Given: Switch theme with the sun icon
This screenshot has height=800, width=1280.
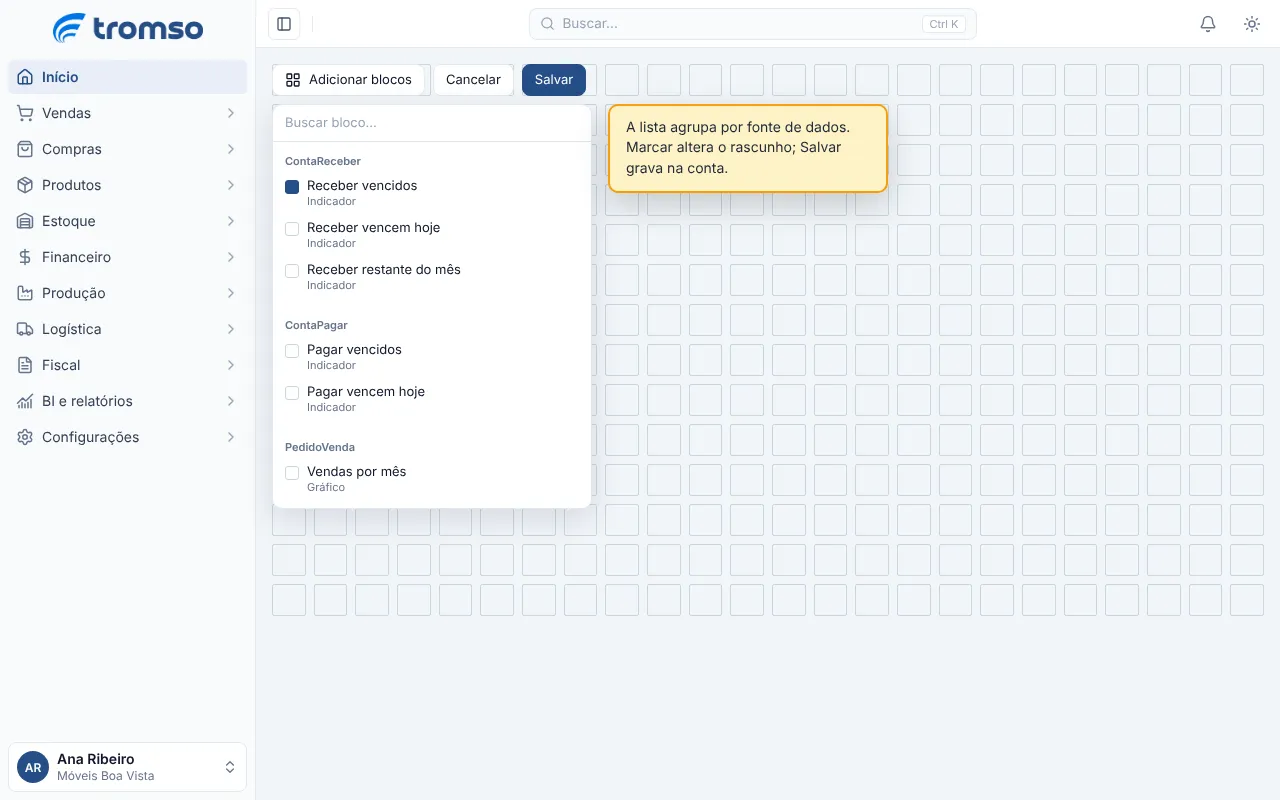Looking at the screenshot, I should 1252,24.
